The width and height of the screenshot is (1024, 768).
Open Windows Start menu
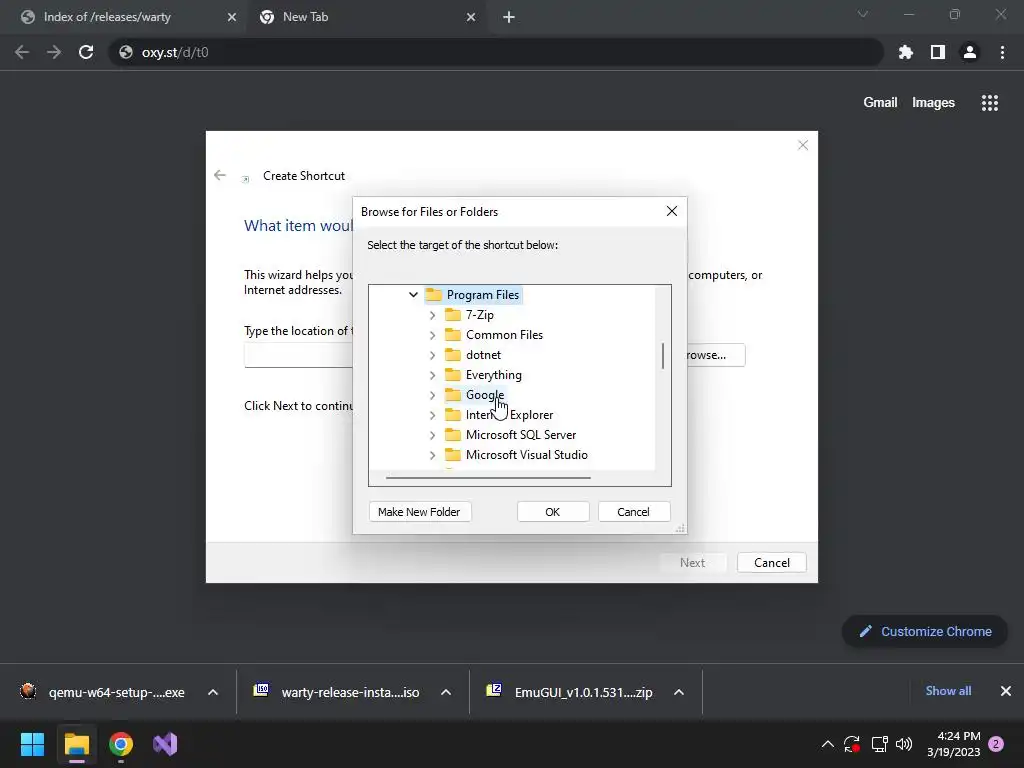(32, 744)
